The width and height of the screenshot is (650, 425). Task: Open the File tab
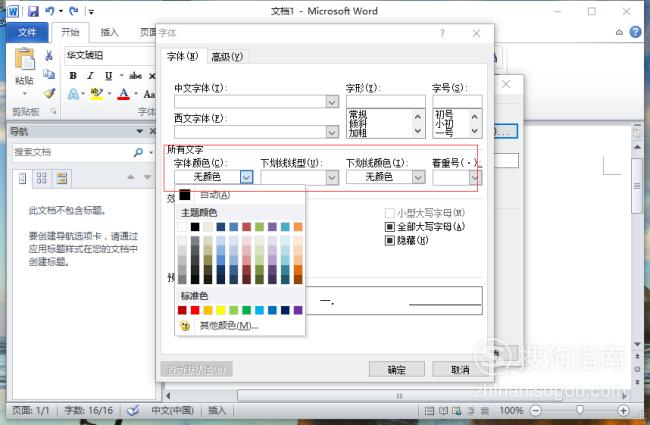tap(27, 32)
